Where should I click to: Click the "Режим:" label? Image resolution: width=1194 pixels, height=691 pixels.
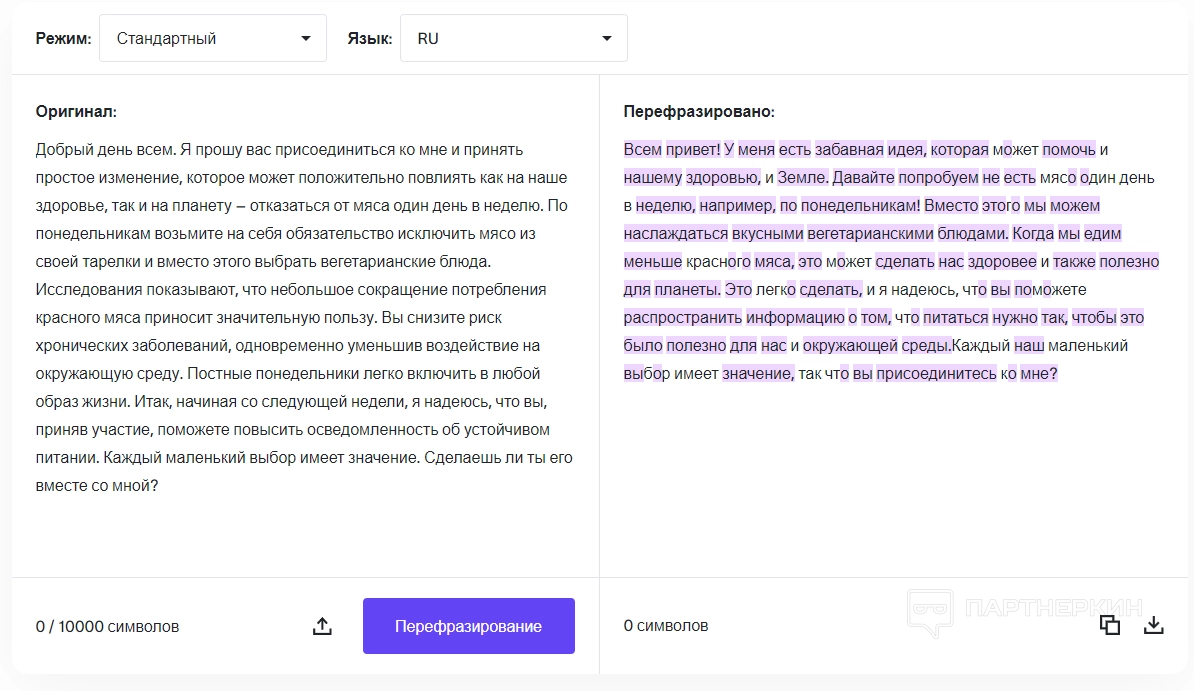pyautogui.click(x=63, y=39)
